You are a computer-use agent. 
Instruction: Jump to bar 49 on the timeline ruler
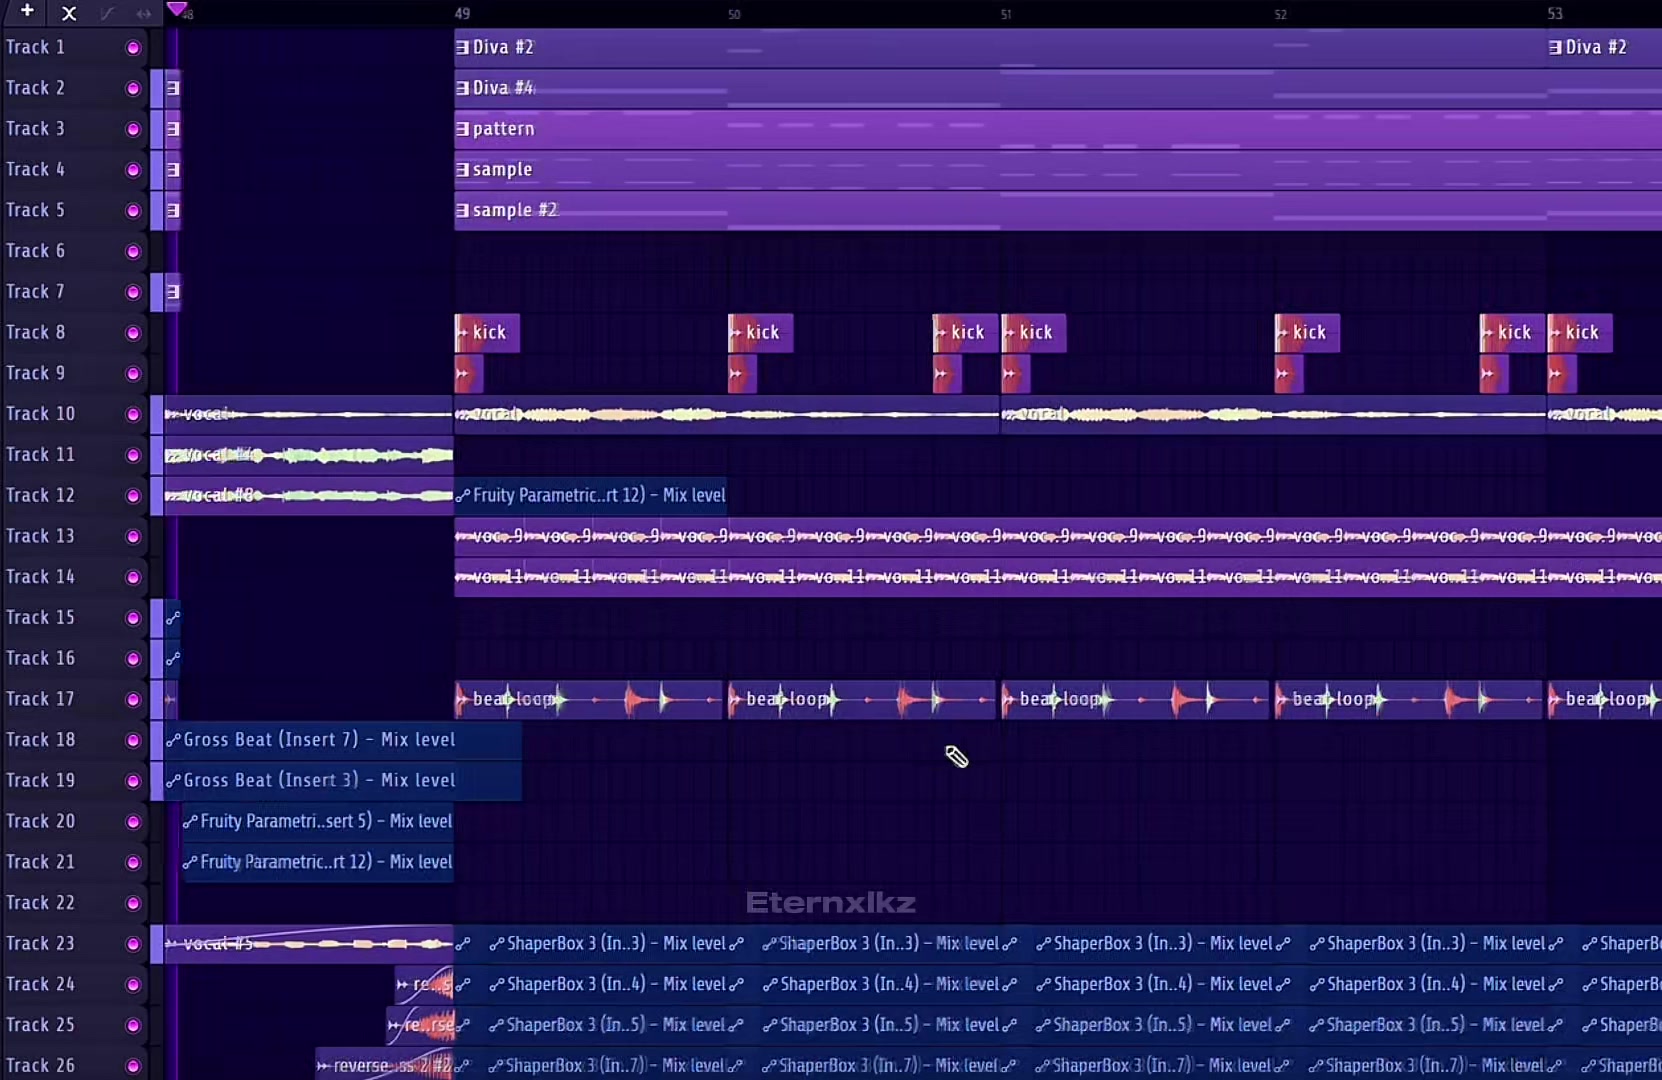(462, 14)
